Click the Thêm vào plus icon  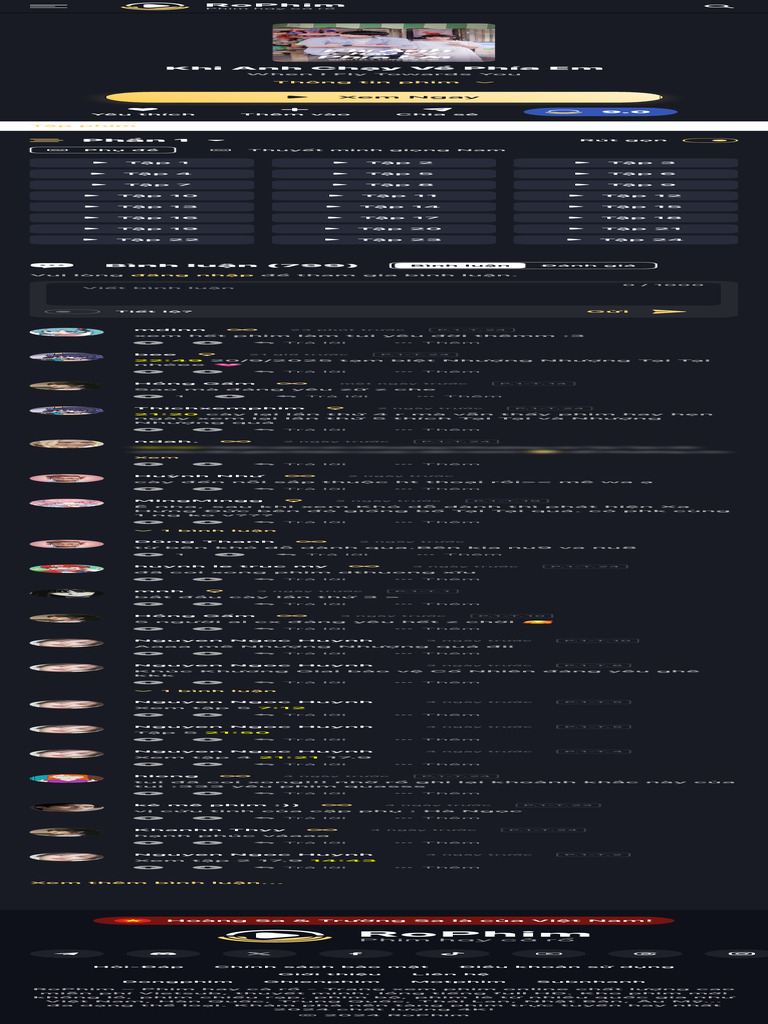coord(296,110)
